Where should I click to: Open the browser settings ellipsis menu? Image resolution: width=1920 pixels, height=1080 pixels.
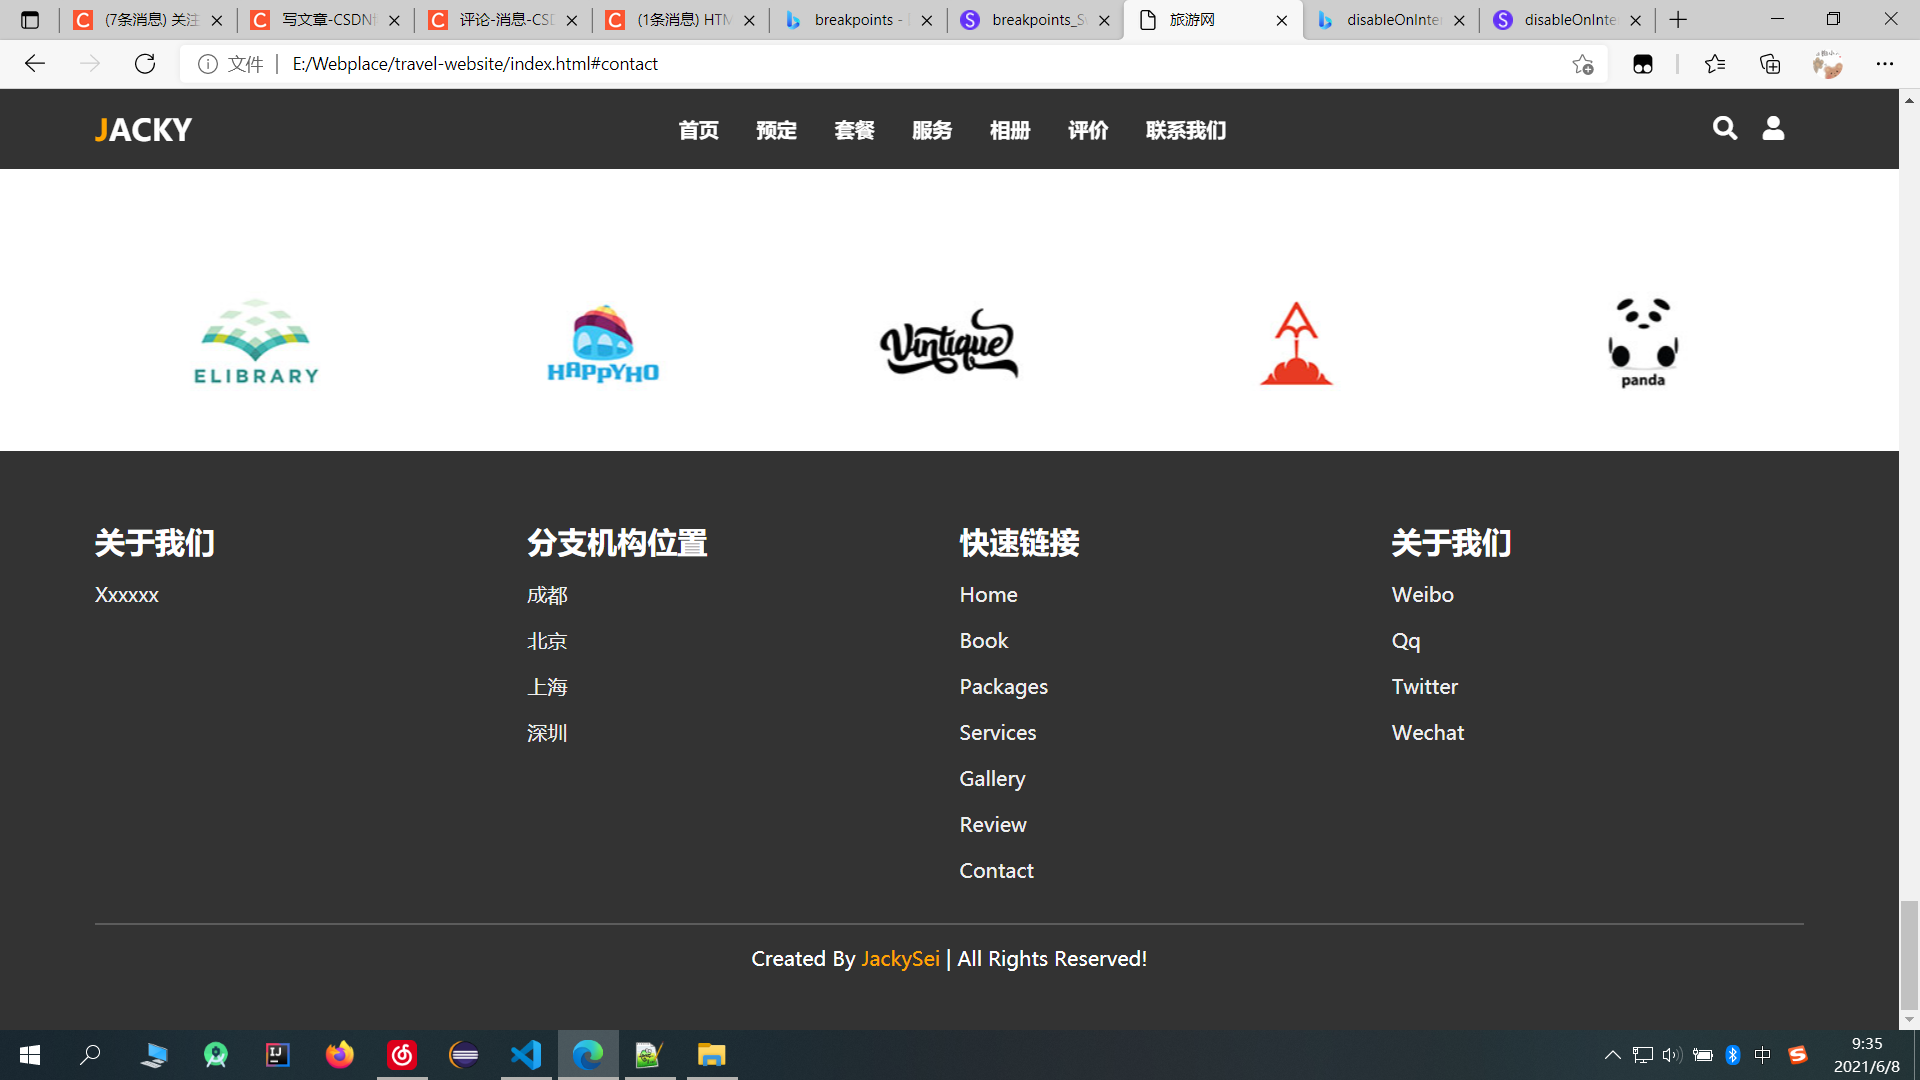1884,64
